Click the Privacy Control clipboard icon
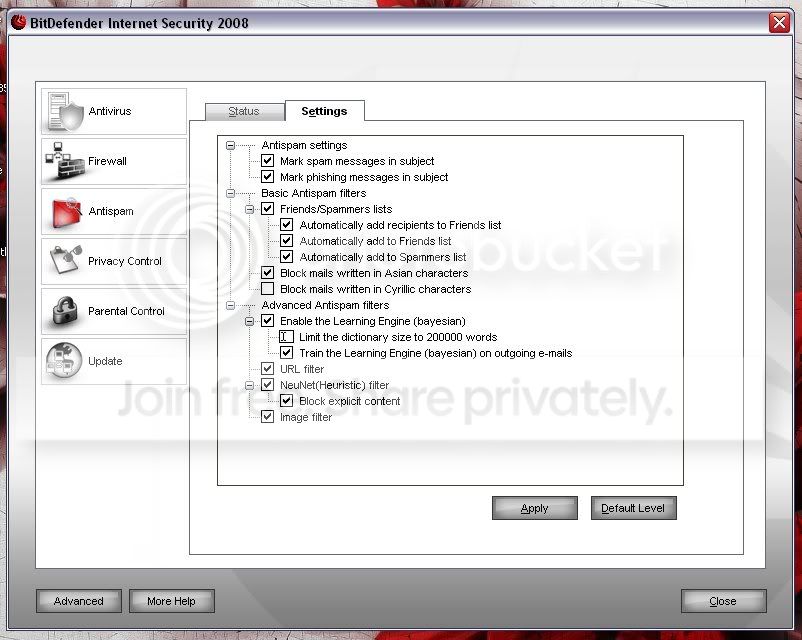802x640 pixels. (65, 260)
